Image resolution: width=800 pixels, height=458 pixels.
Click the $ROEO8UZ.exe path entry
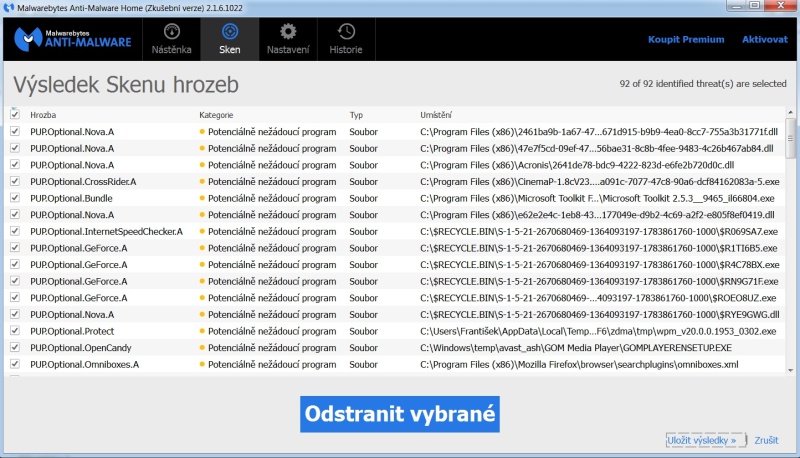598,298
